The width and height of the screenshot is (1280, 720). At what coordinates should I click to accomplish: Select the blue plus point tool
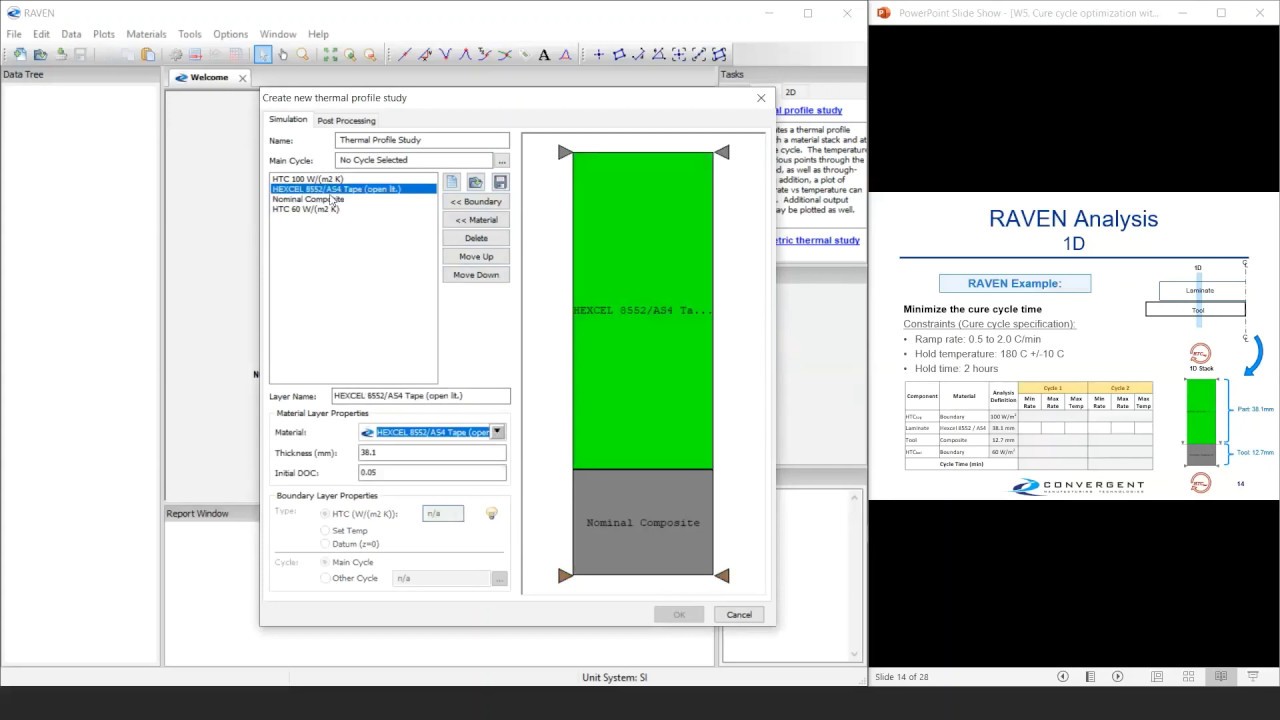point(598,55)
